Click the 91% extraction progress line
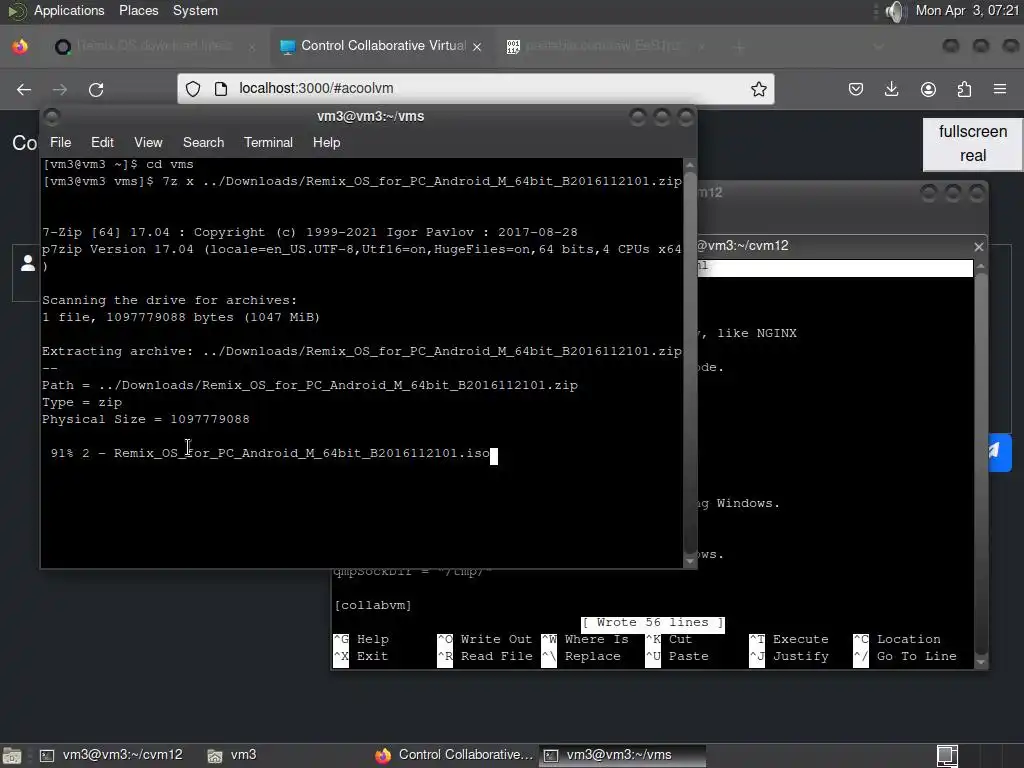Screen dimensions: 1024x768 (270, 453)
